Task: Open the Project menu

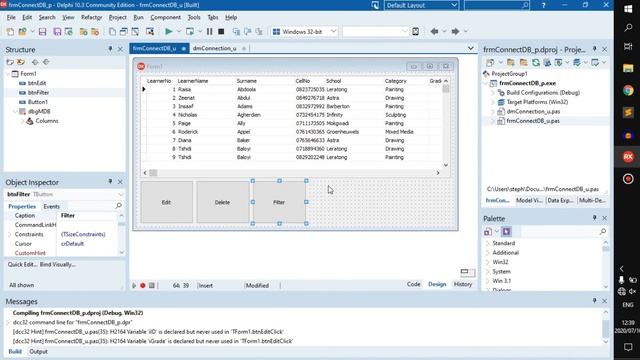Action: [x=118, y=18]
